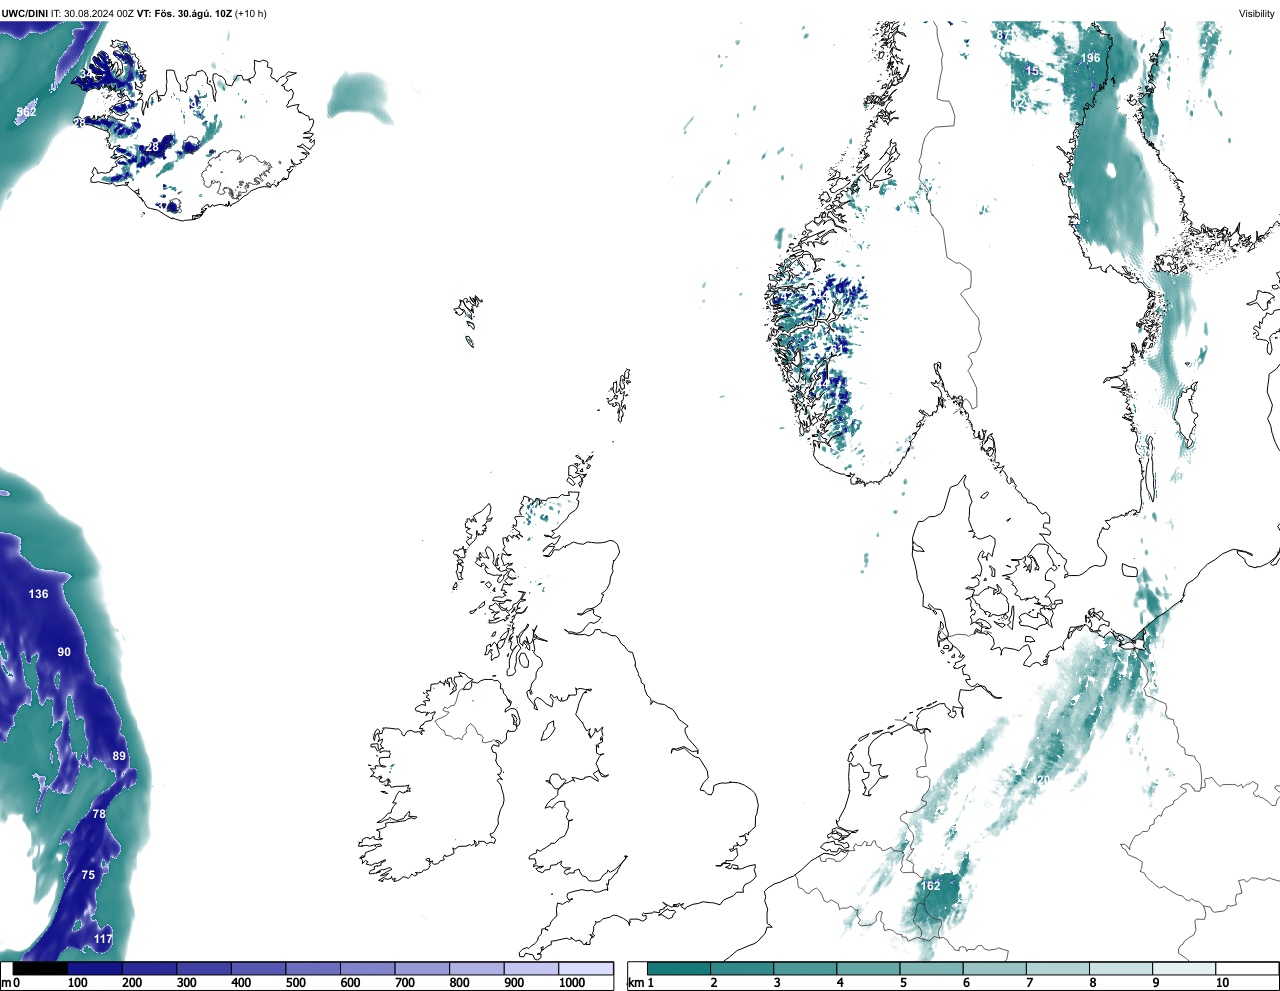Click the '90' value label in the Atlantic
This screenshot has height=991, width=1280.
click(x=64, y=652)
